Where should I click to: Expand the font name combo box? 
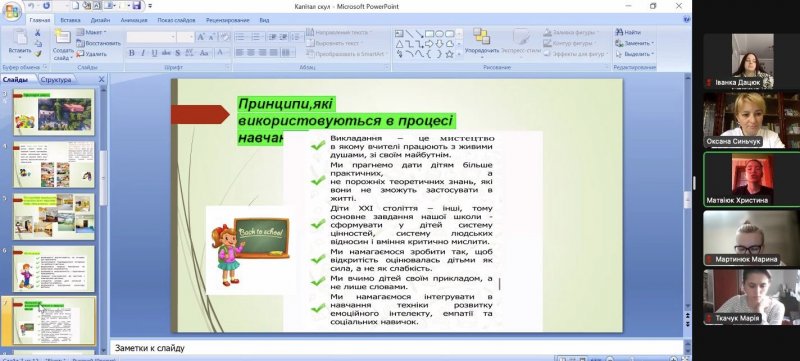pos(172,37)
